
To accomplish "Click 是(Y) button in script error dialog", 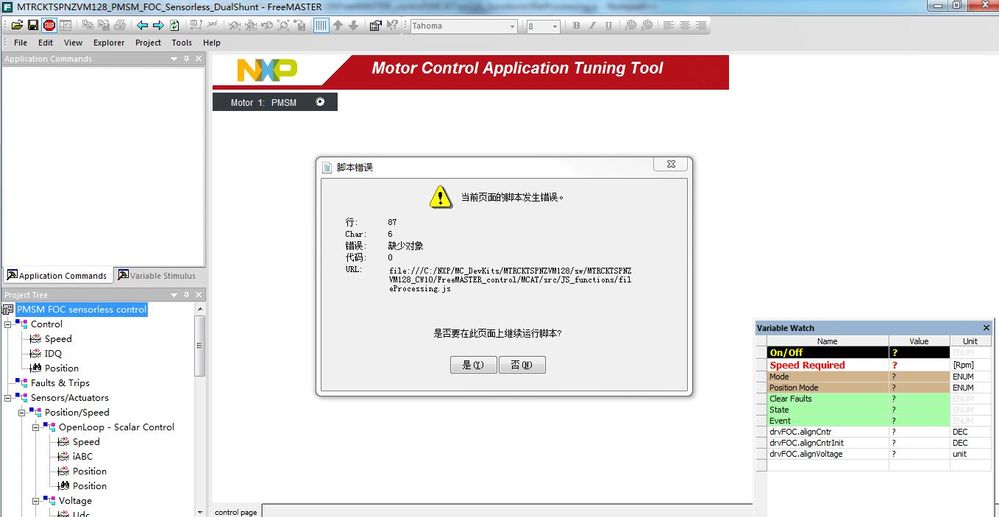I will pyautogui.click(x=473, y=365).
